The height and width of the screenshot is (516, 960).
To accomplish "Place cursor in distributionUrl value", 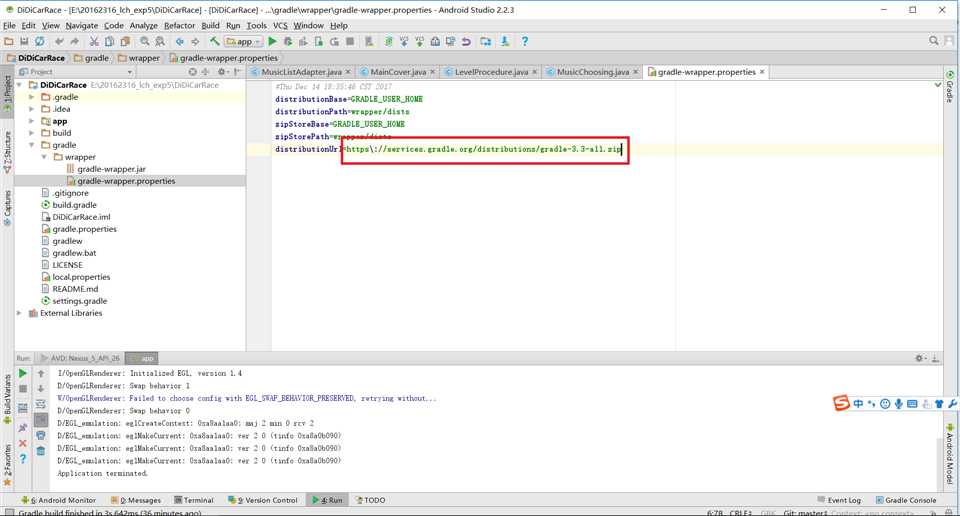I will click(x=484, y=149).
